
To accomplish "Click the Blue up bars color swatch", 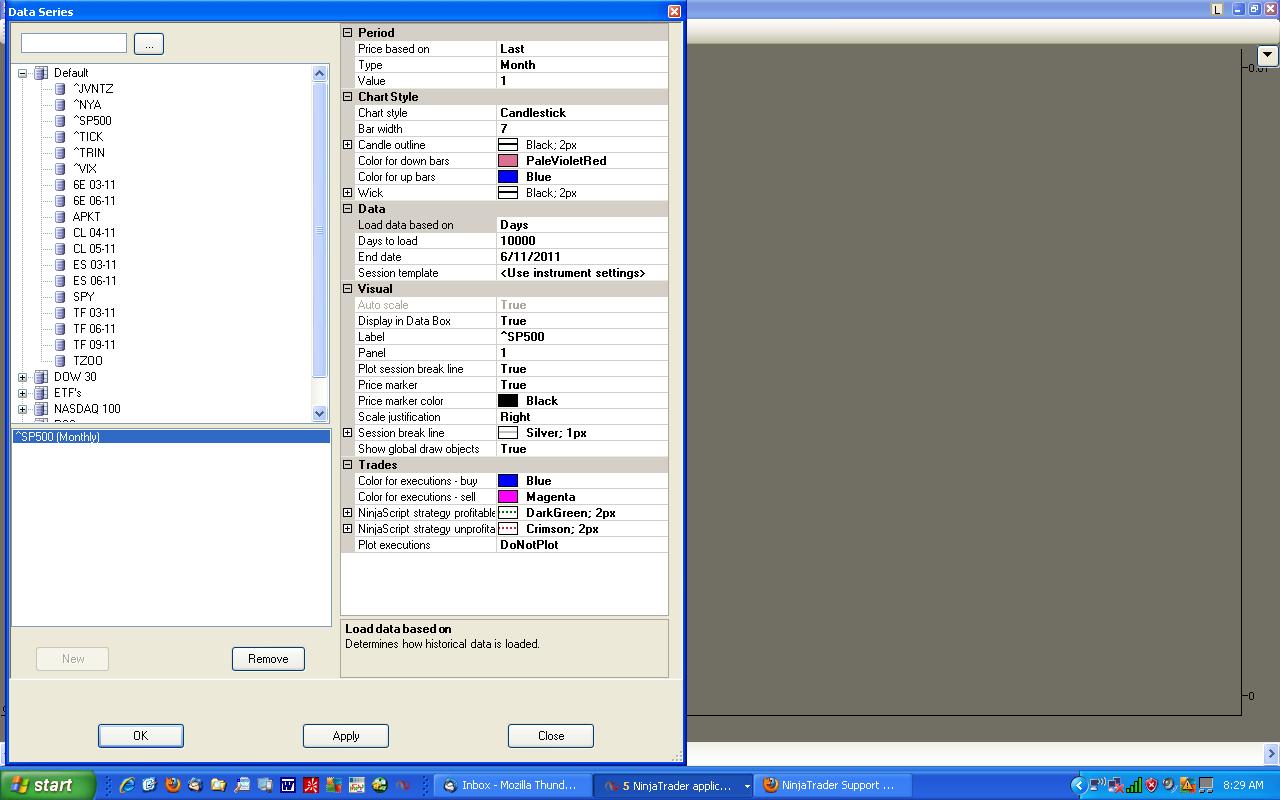I will (x=508, y=177).
